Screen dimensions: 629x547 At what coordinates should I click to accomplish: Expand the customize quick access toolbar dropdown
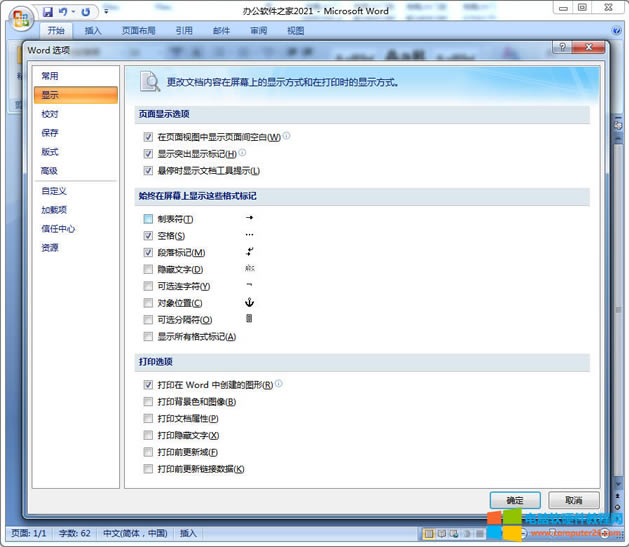(x=106, y=12)
